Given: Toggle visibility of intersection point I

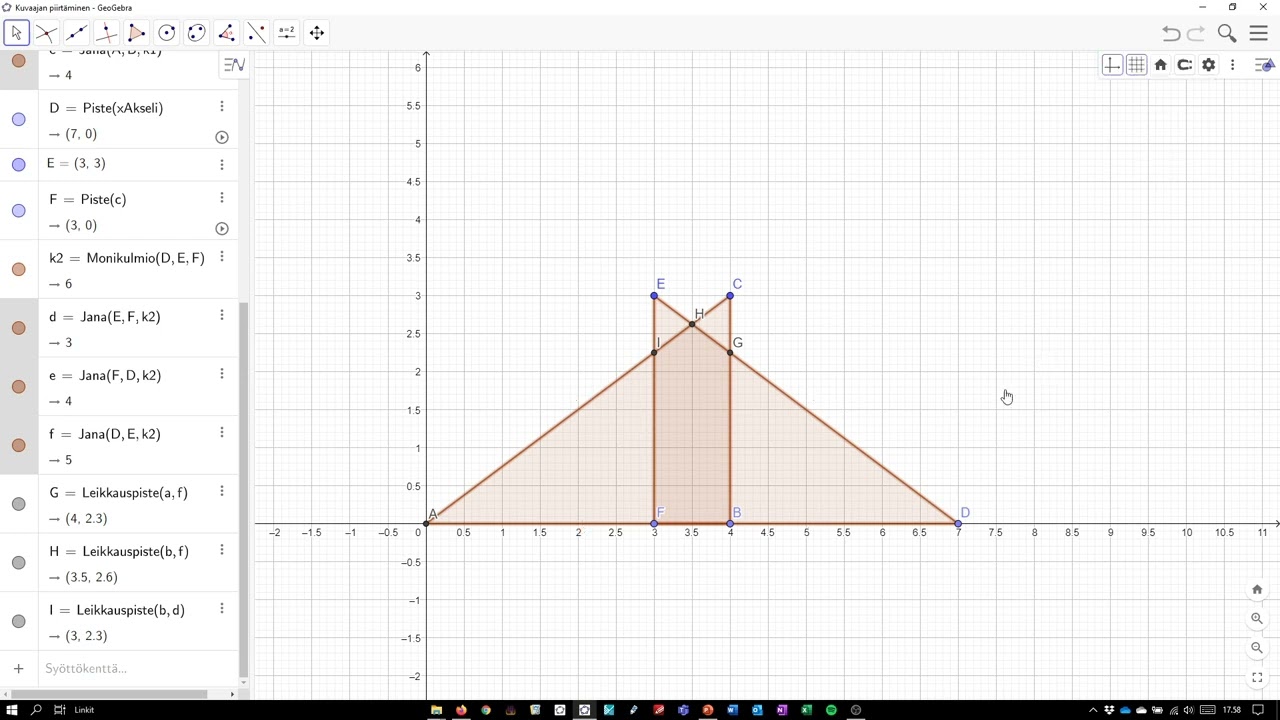Looking at the screenshot, I should 19,622.
